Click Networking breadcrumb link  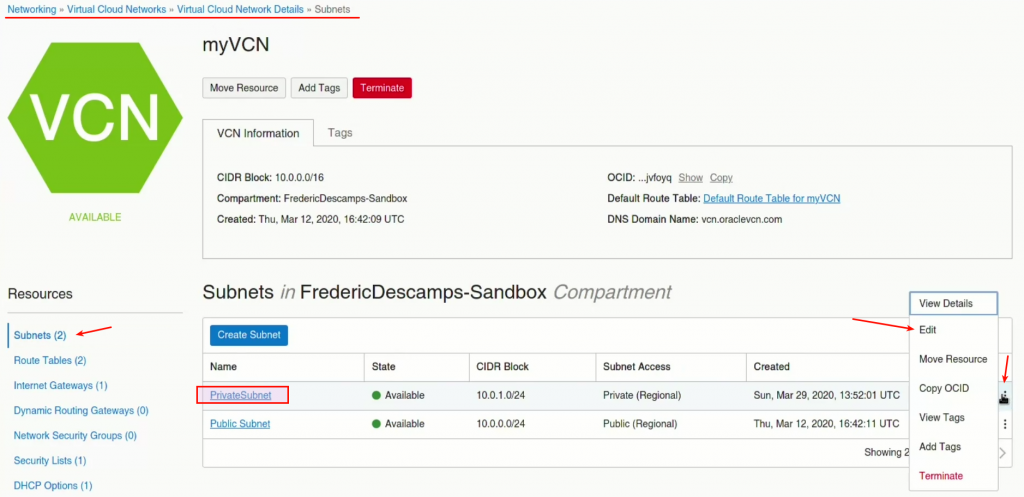tap(32, 10)
